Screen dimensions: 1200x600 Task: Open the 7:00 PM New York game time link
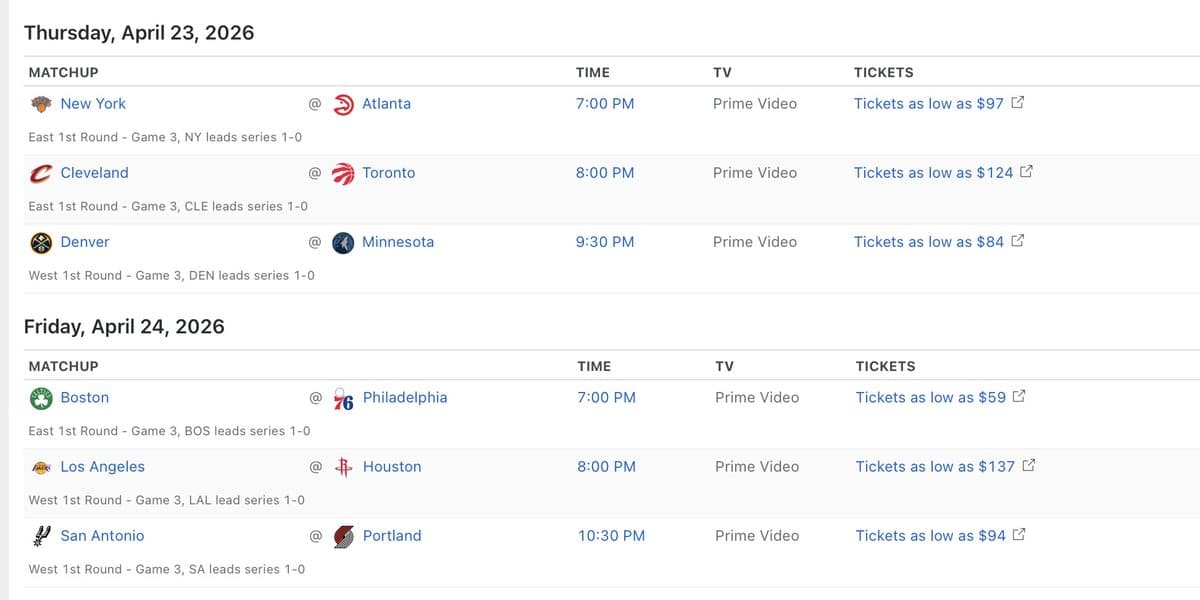coord(604,103)
